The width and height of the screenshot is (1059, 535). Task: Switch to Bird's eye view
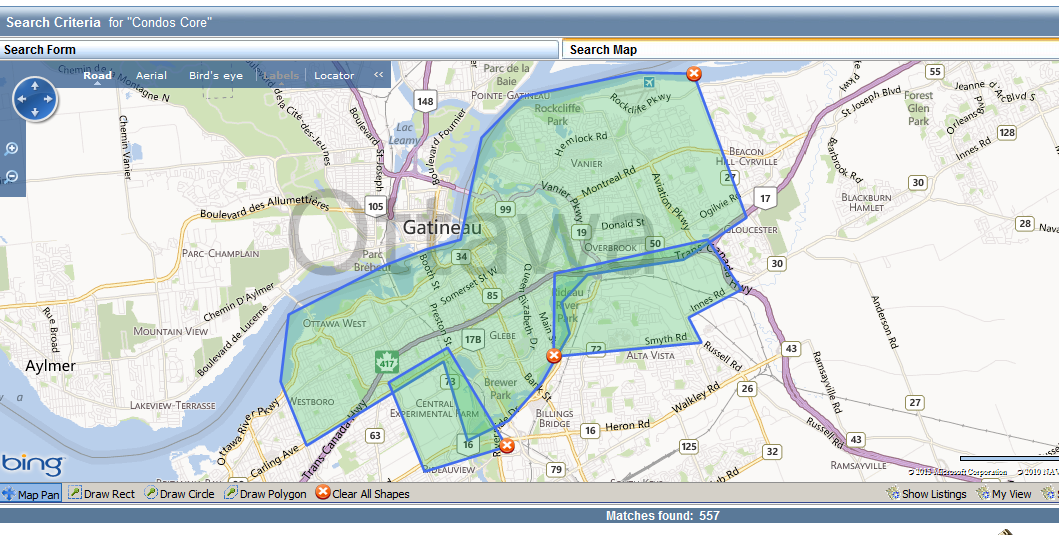215,76
